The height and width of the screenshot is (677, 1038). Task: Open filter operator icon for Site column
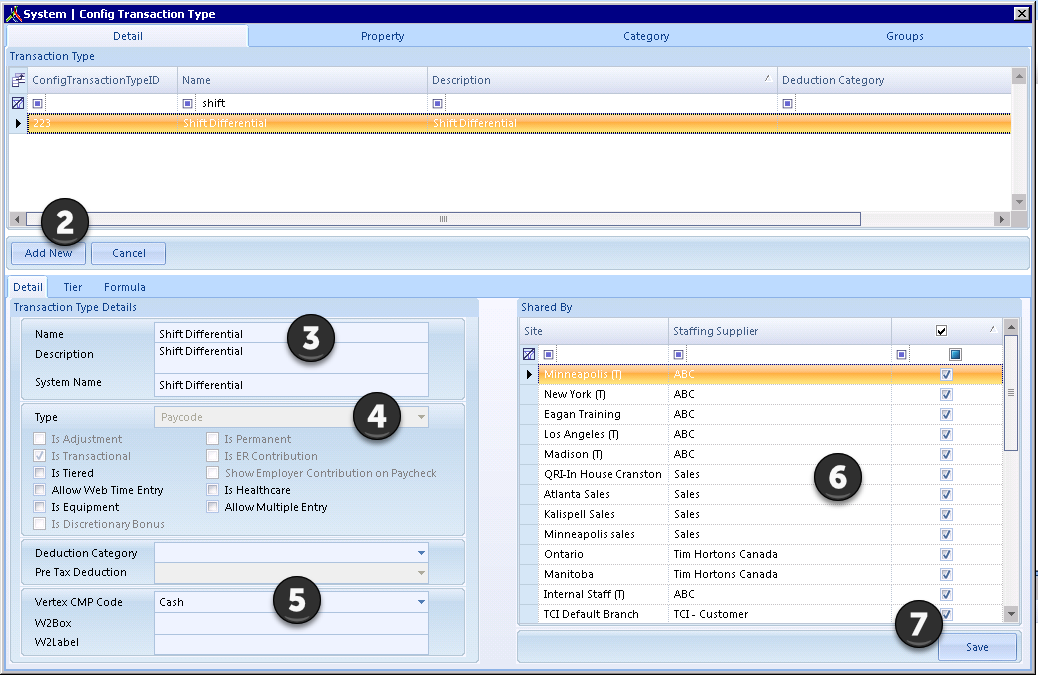(x=549, y=355)
